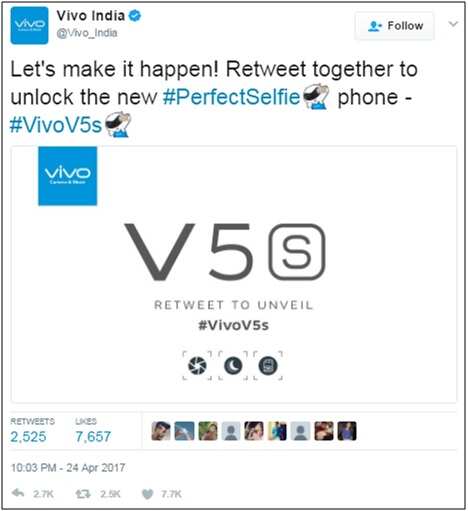
Task: Click the phone icon in the promo image
Action: coord(268,366)
